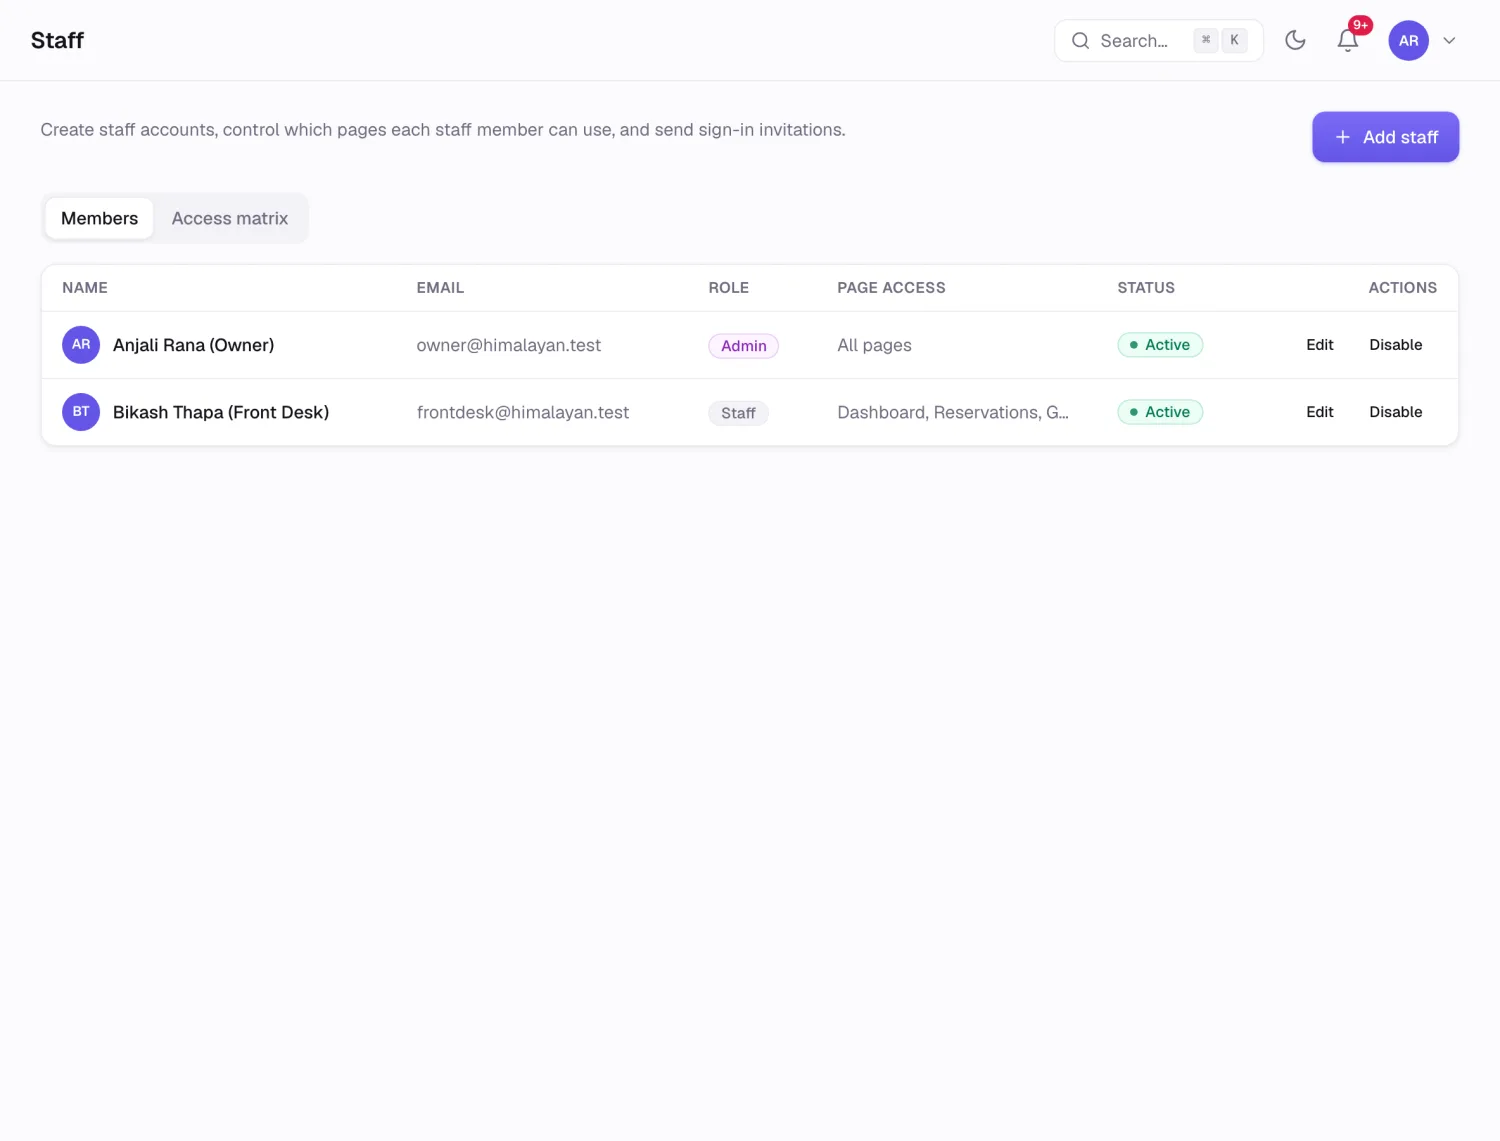The image size is (1500, 1141).
Task: Click Bikash Thapa's BT avatar
Action: [81, 412]
